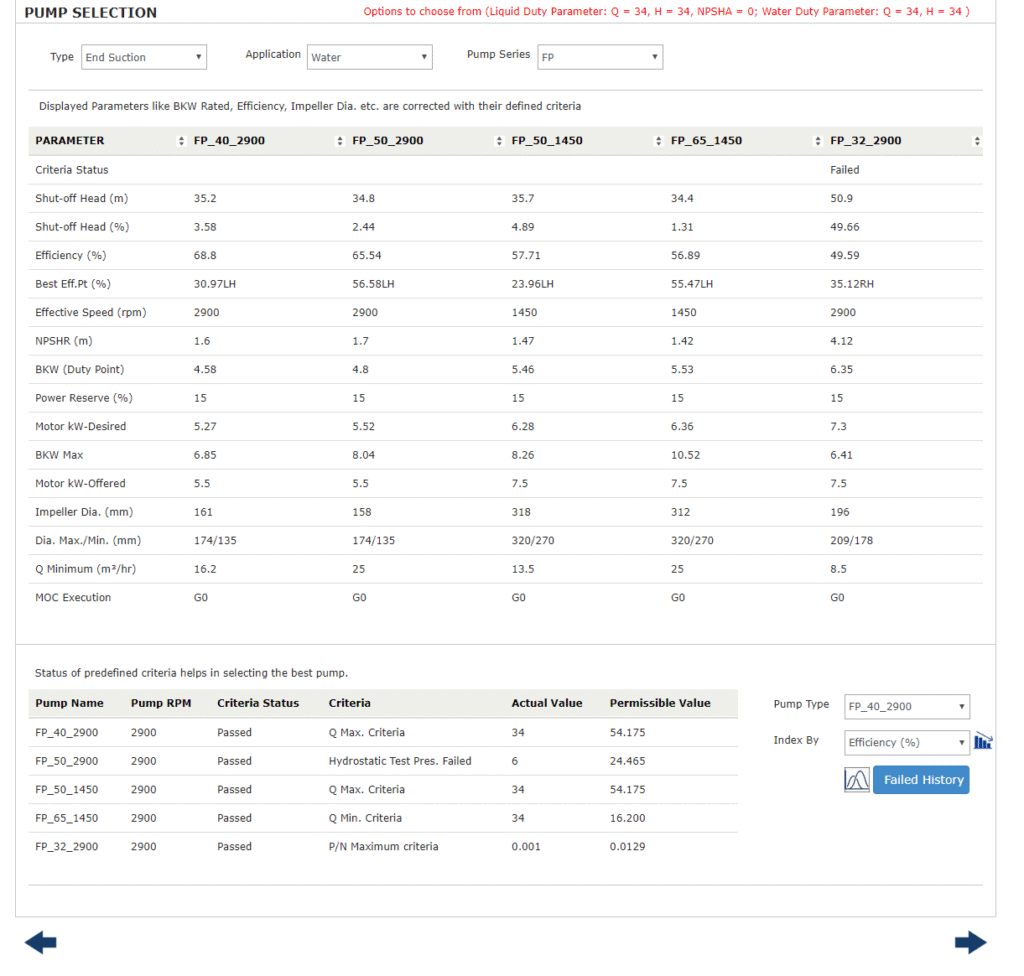The image size is (1024, 976).
Task: Select the FP_65_1450 column header
Action: (x=707, y=140)
